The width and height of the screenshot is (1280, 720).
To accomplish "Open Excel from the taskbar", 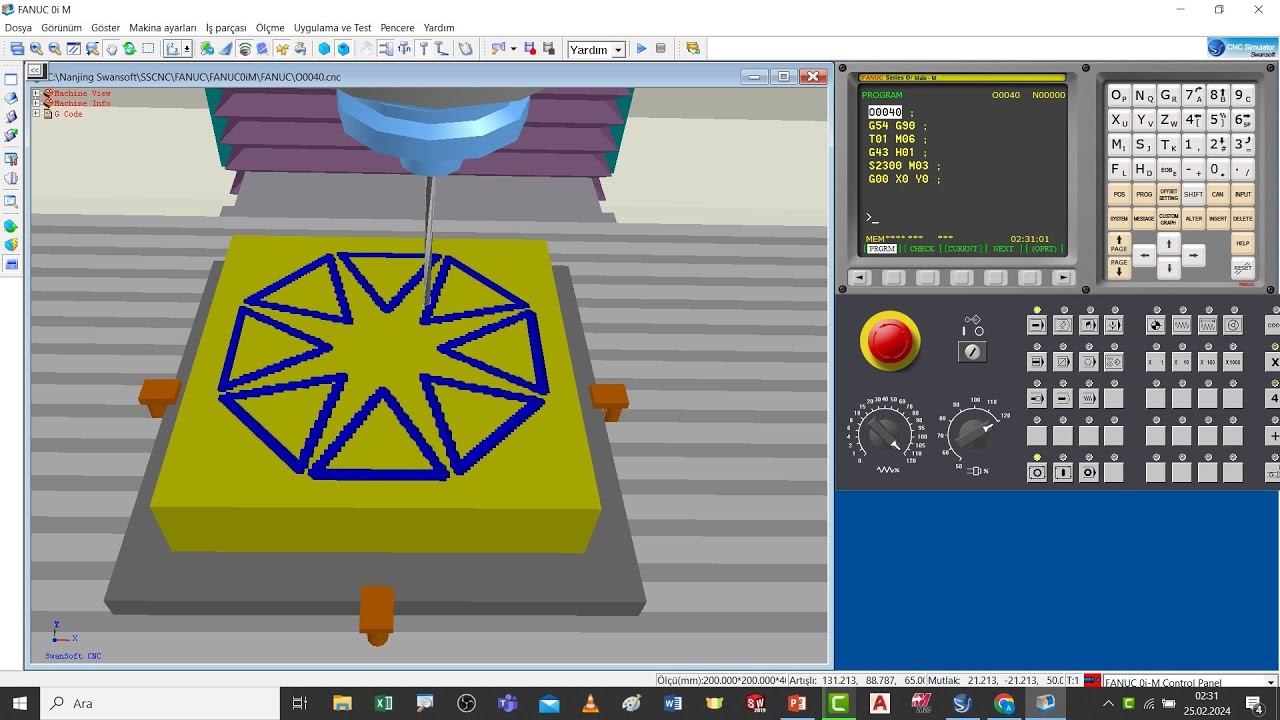I will pyautogui.click(x=384, y=703).
